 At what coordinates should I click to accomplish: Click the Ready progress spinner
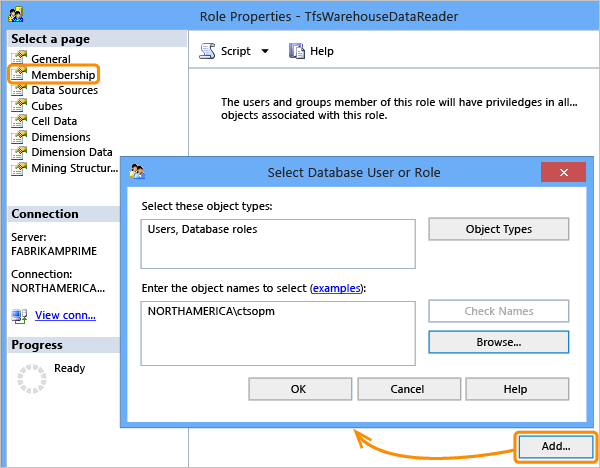(x=32, y=379)
